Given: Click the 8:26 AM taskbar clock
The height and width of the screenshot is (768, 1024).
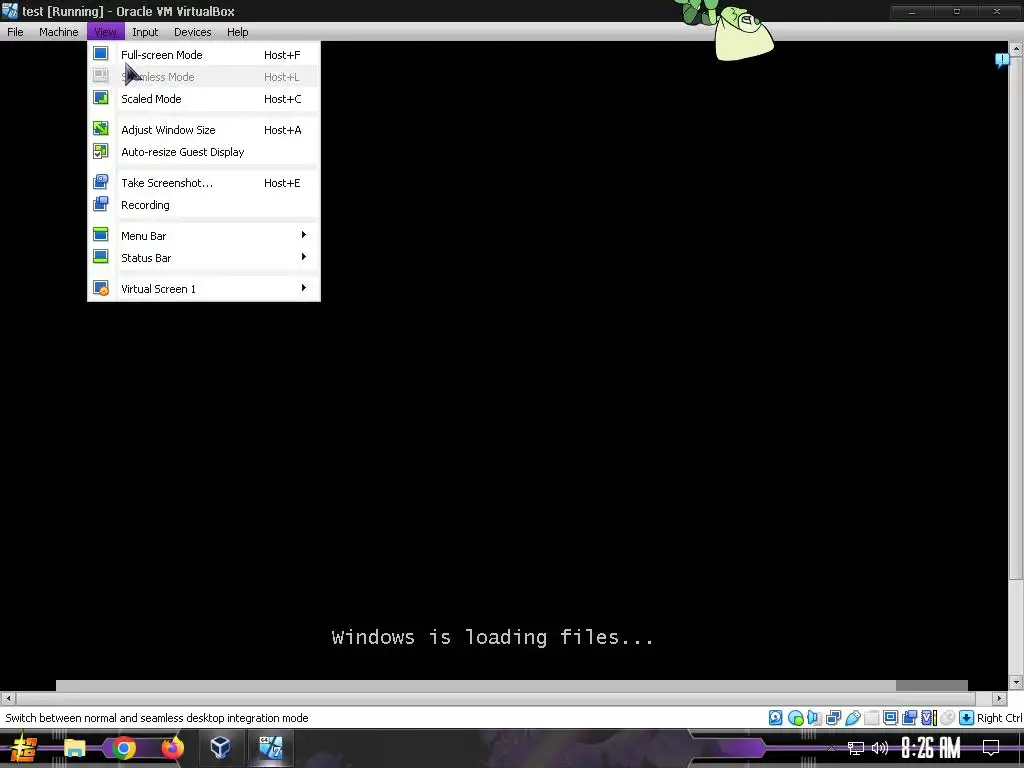Looking at the screenshot, I should pos(931,748).
